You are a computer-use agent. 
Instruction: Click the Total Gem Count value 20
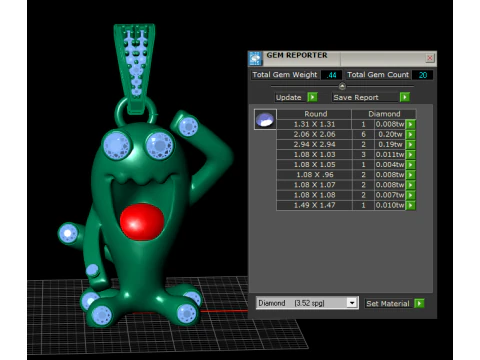(423, 75)
